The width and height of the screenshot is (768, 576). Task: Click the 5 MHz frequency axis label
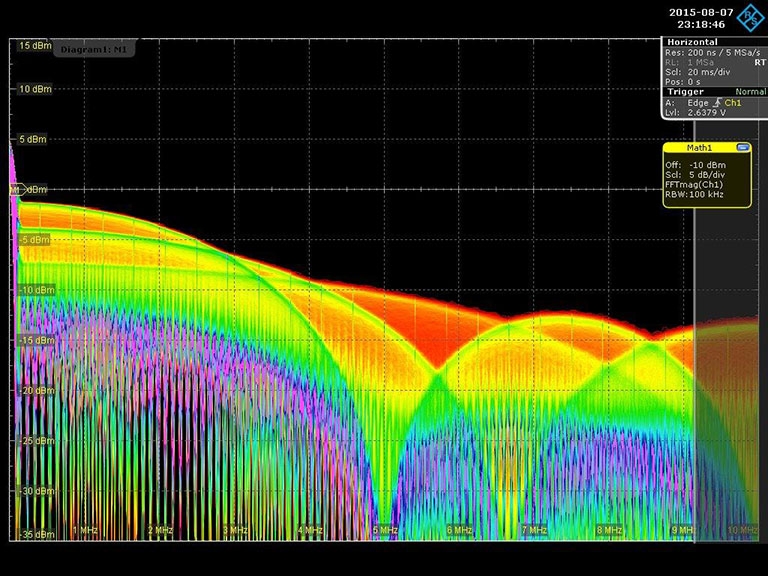click(385, 530)
